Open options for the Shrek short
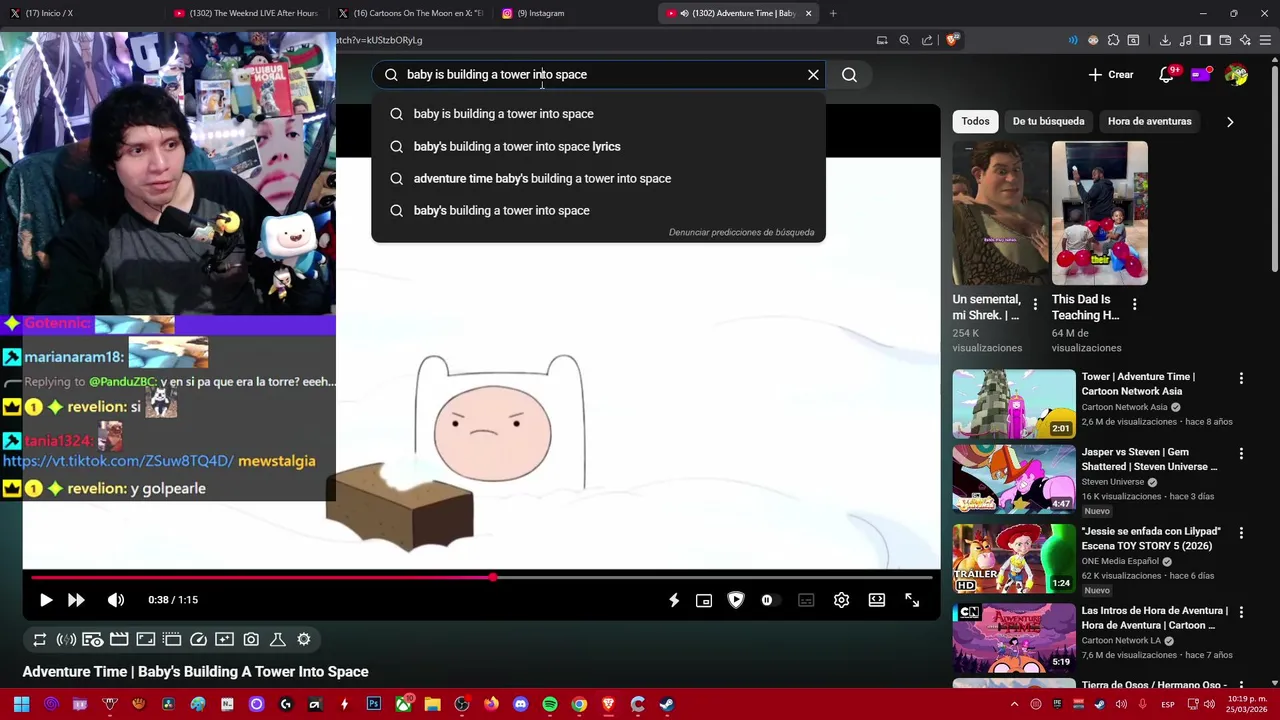1280x720 pixels. (x=1035, y=304)
